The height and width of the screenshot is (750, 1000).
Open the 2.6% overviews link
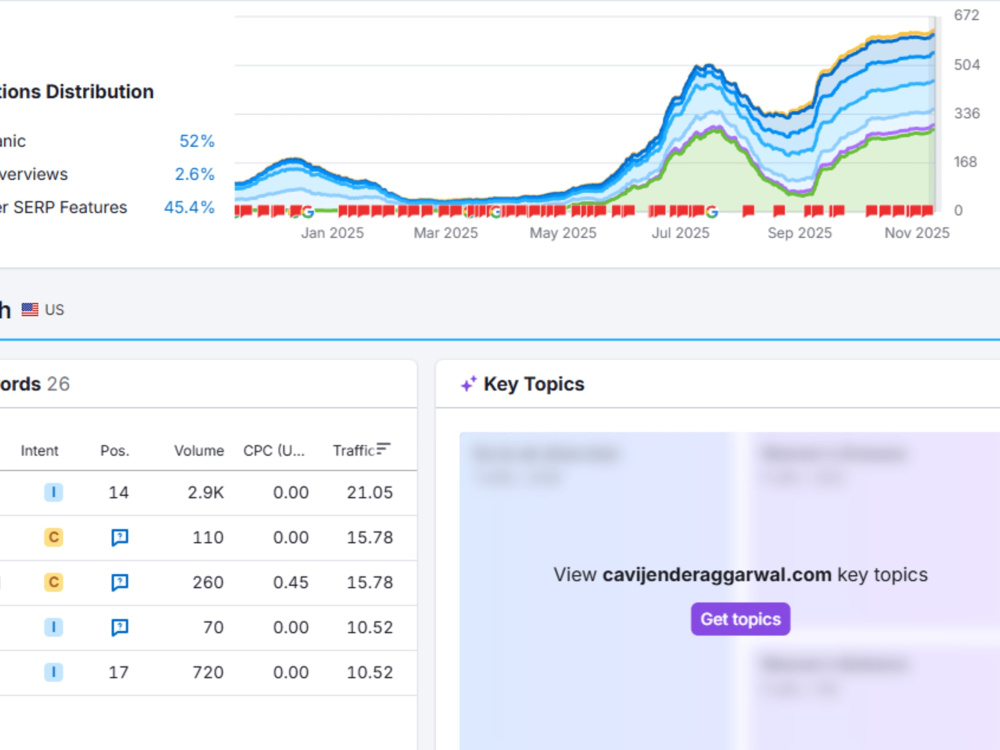[195, 174]
